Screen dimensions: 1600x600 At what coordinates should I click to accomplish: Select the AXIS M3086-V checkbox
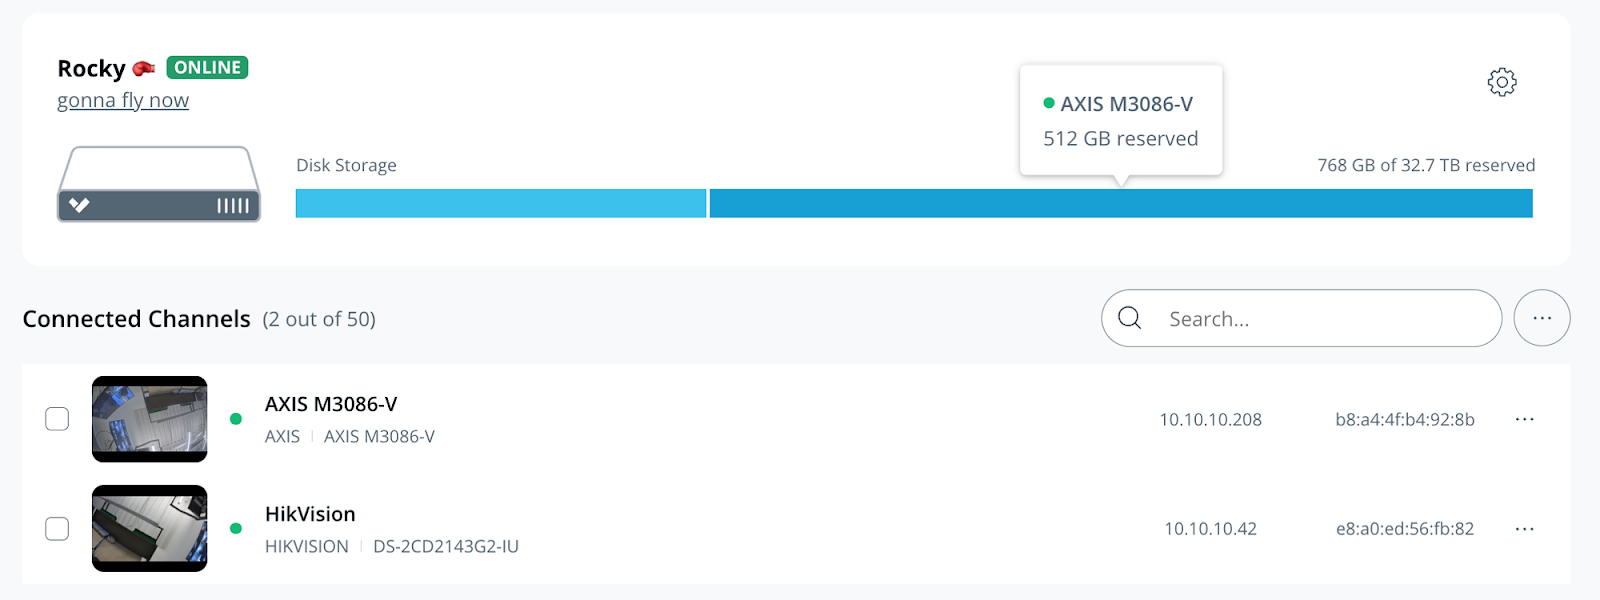tap(57, 419)
